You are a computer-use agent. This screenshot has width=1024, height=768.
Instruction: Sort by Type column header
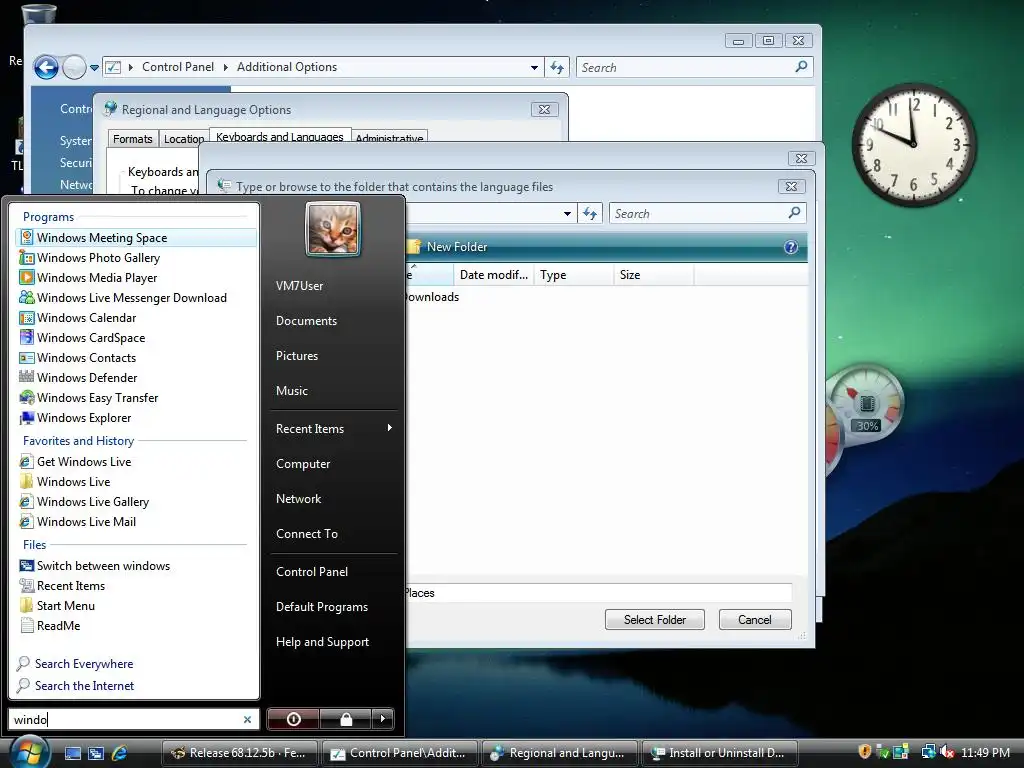(x=573, y=275)
